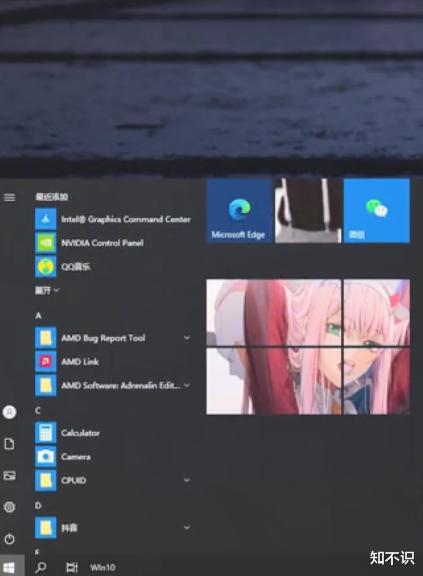Click the Win10 taskbar label
The image size is (423, 576).
(103, 568)
